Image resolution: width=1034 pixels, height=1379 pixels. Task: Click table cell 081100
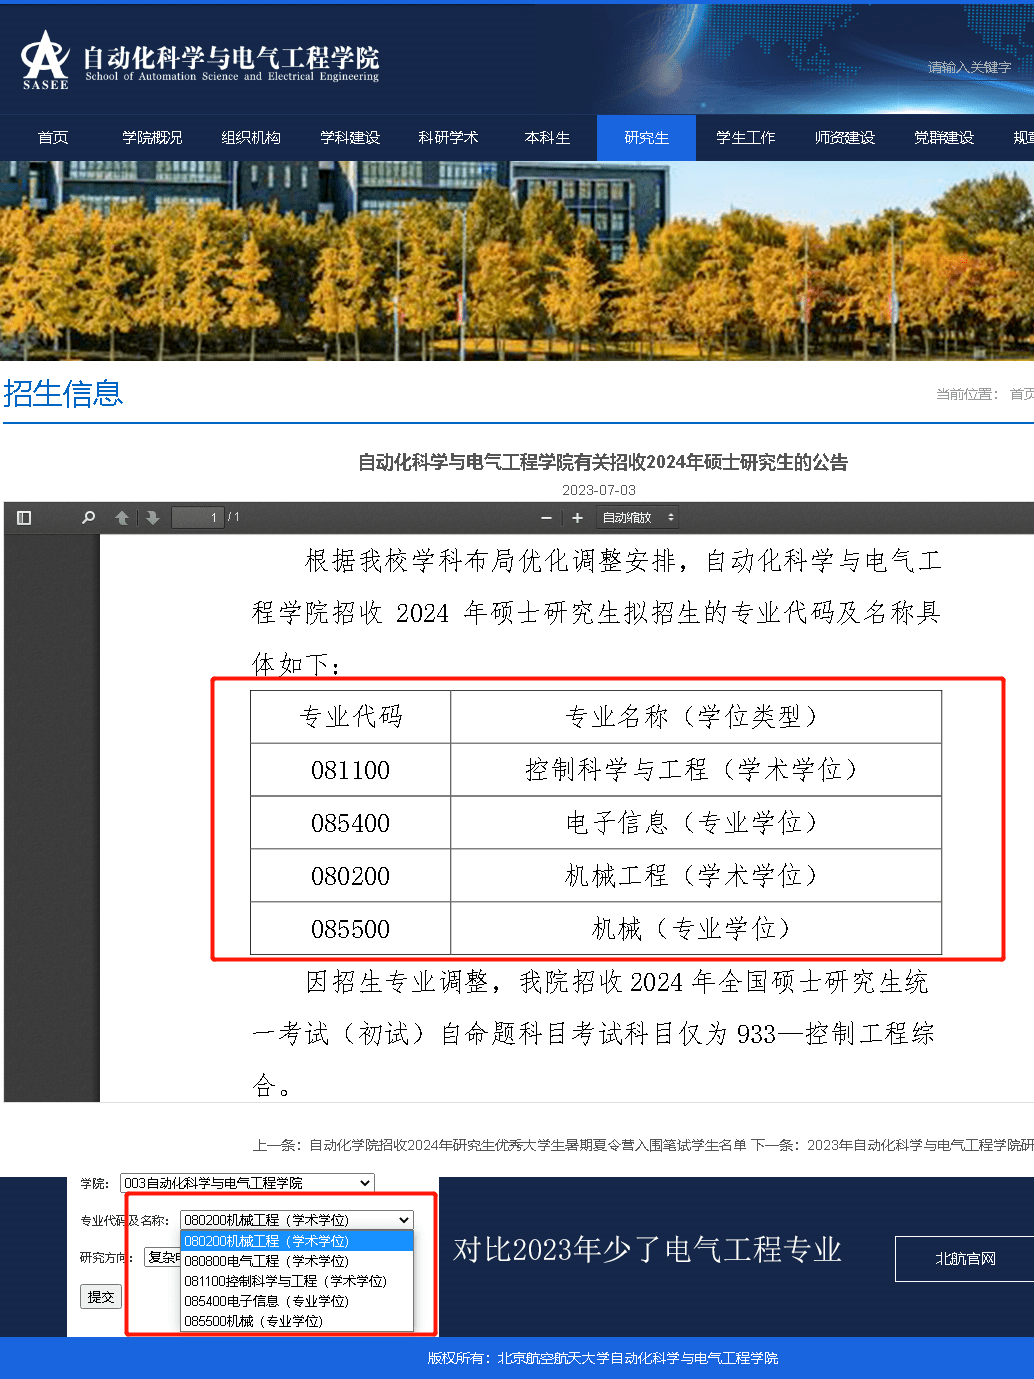(350, 770)
